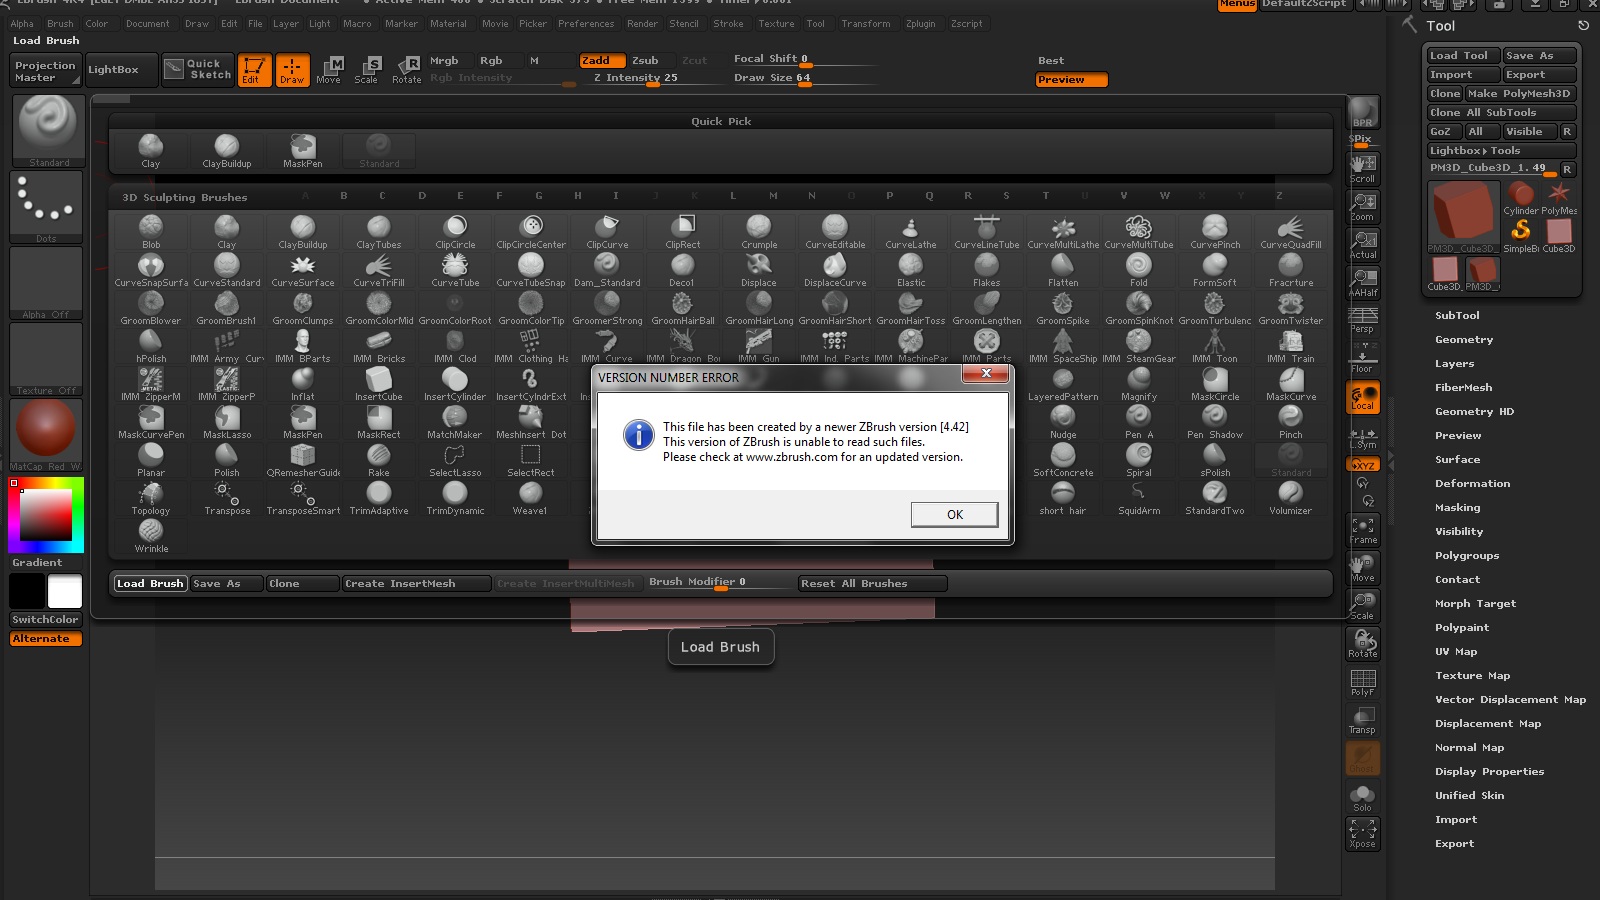Open the Geometry subpalette
The height and width of the screenshot is (900, 1600).
pos(1463,339)
